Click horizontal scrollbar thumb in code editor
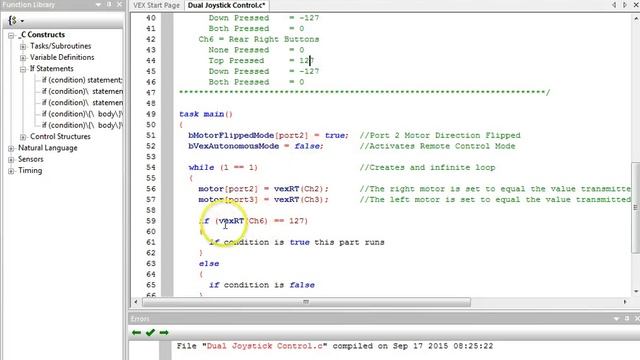The image size is (640, 360). (306, 302)
